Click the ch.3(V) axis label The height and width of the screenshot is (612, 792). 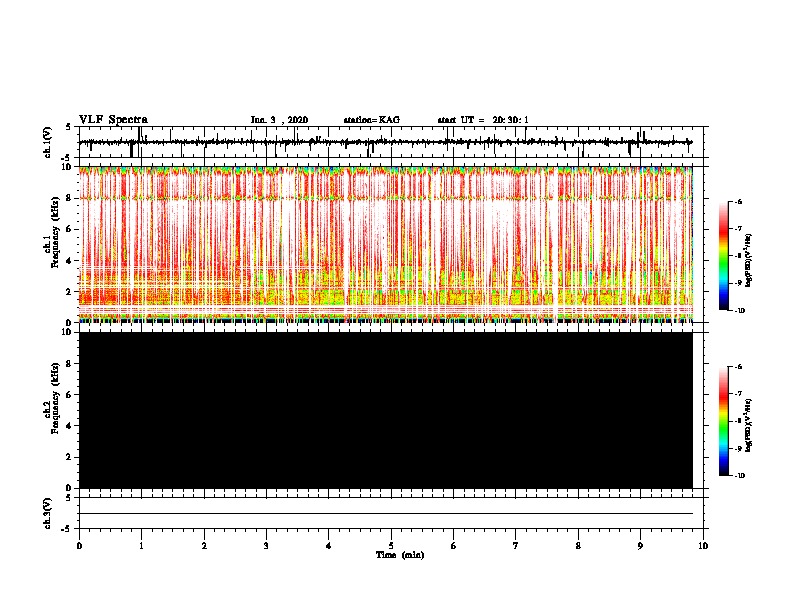tap(48, 513)
